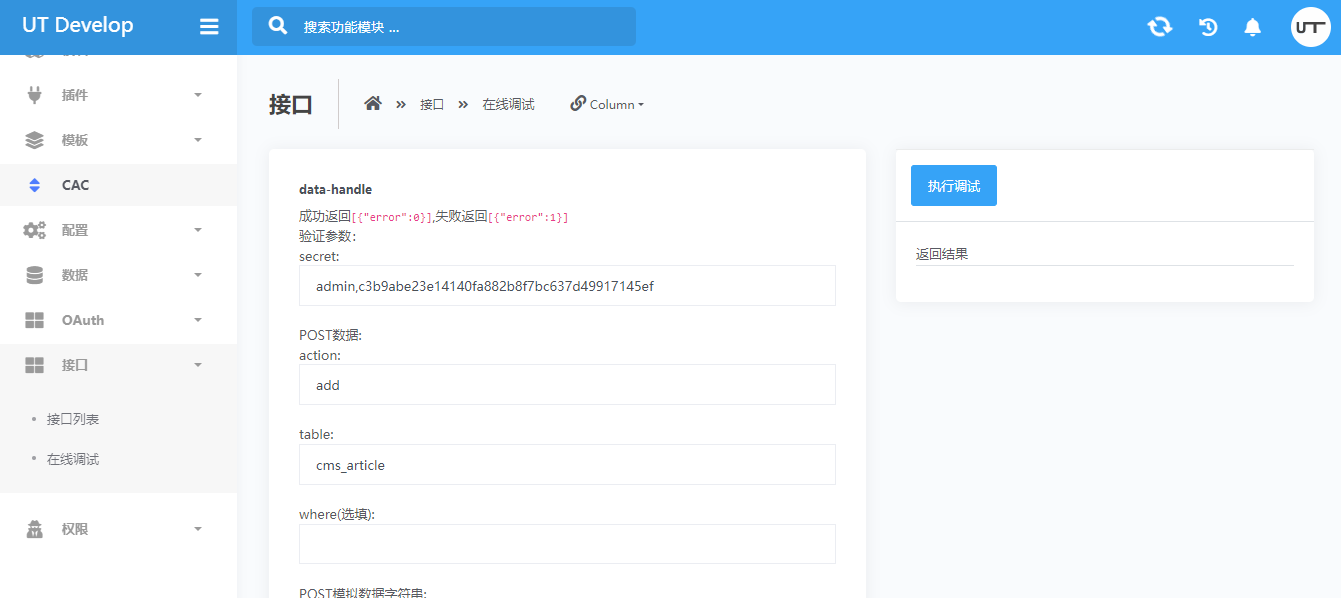This screenshot has width=1341, height=598.
Task: Click the 接口 breadcrumb link
Action: coord(431,104)
